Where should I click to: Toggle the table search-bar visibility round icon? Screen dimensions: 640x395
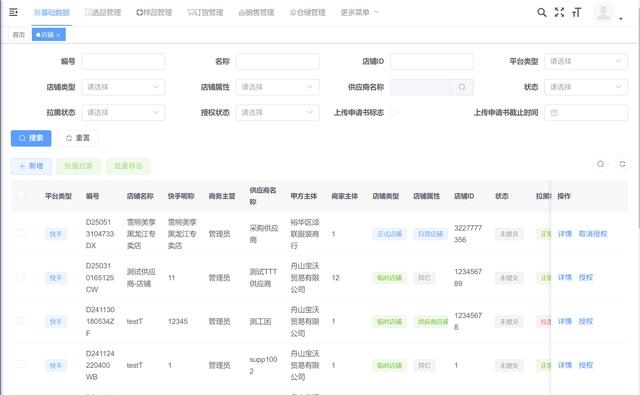click(600, 164)
